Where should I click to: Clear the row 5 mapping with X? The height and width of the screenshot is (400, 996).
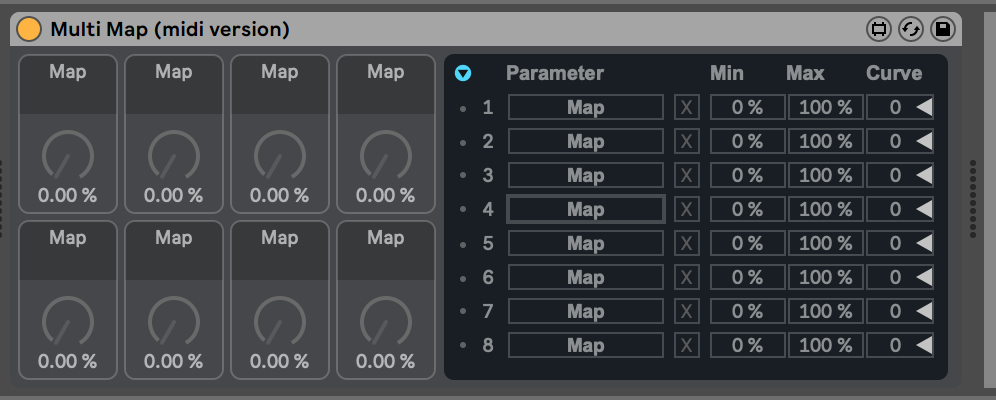pyautogui.click(x=686, y=244)
